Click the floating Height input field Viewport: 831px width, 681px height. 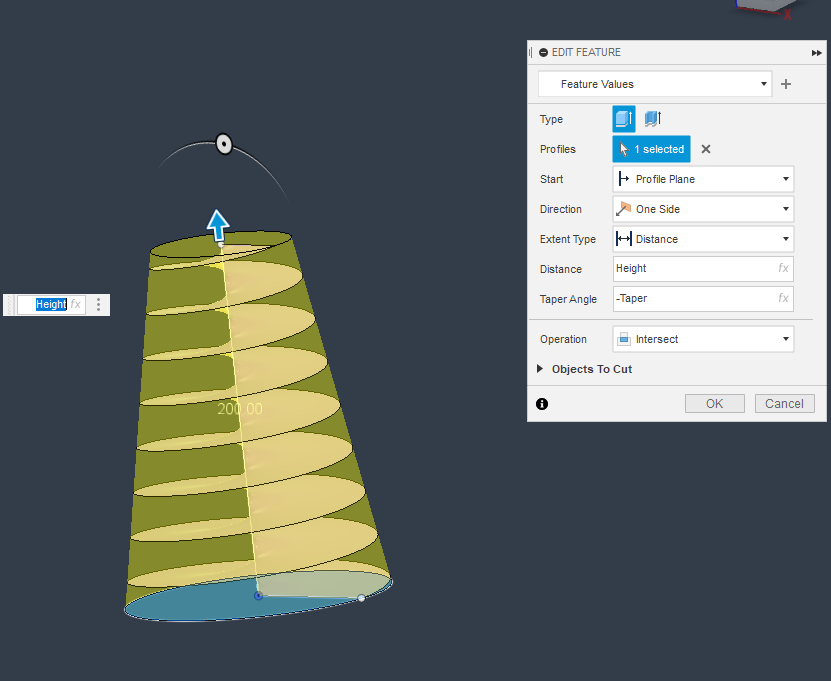click(x=49, y=304)
